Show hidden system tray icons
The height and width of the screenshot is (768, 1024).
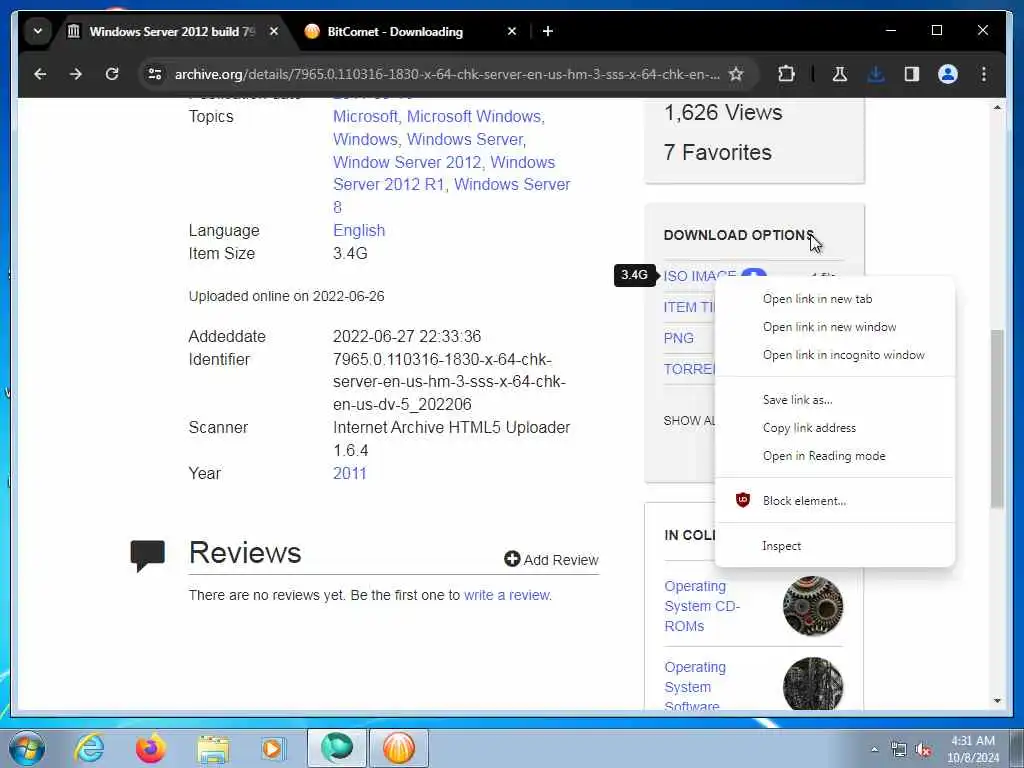[874, 750]
